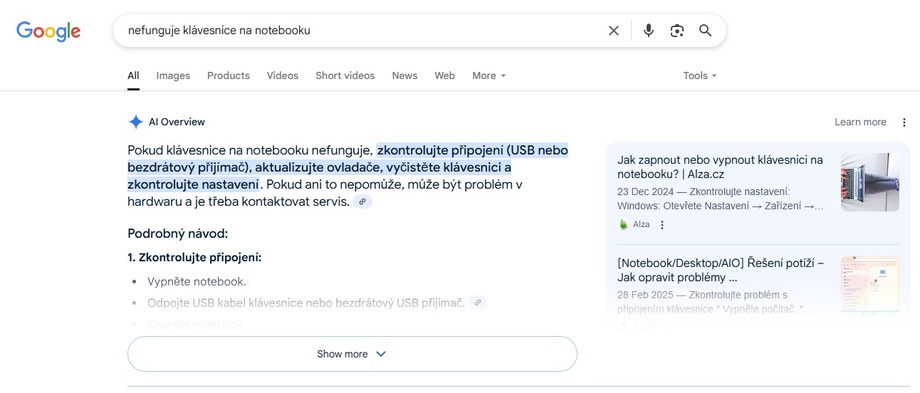Expand AI Overview with Show more
Screen dimensions: 920x393
[x=352, y=354]
